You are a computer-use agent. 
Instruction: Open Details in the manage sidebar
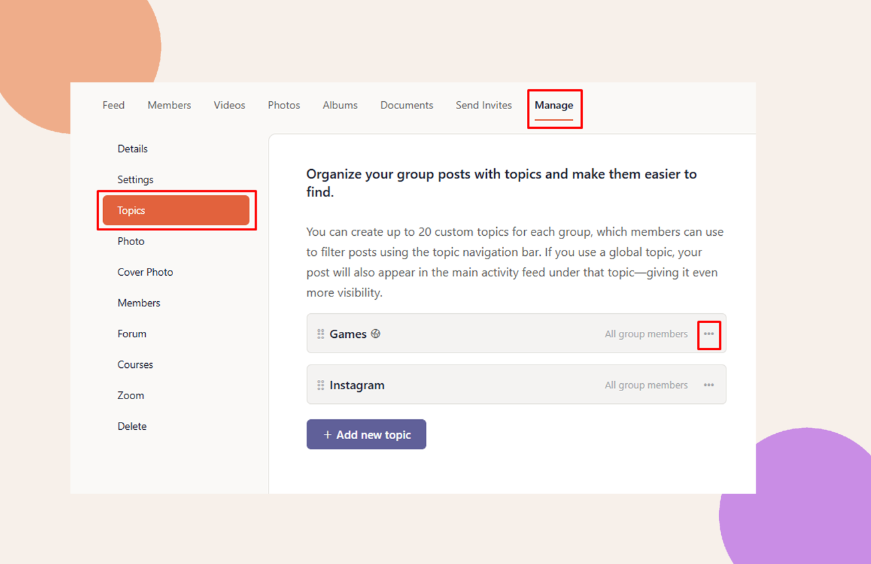(x=132, y=148)
